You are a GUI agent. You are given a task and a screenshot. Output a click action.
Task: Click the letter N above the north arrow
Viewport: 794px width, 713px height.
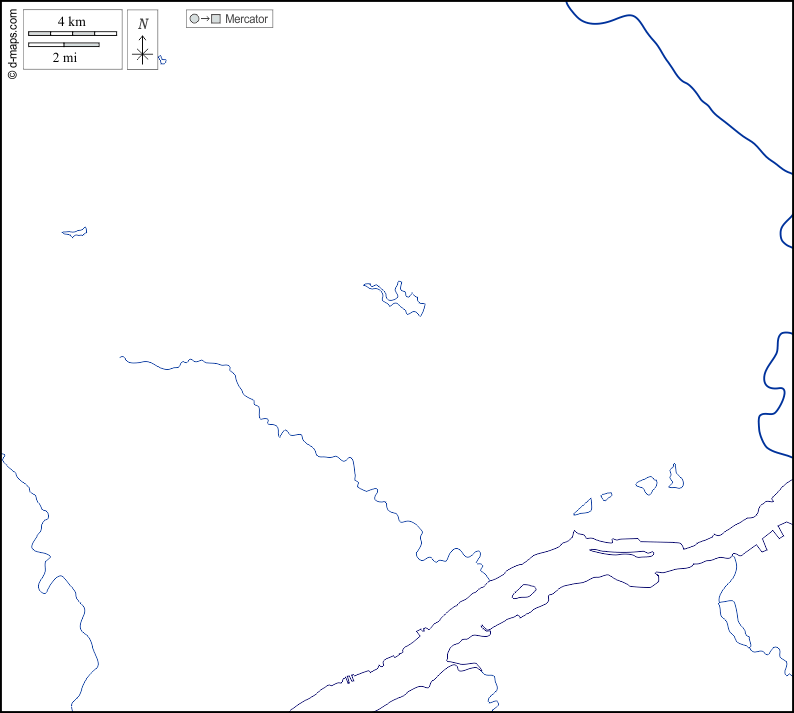click(x=143, y=24)
